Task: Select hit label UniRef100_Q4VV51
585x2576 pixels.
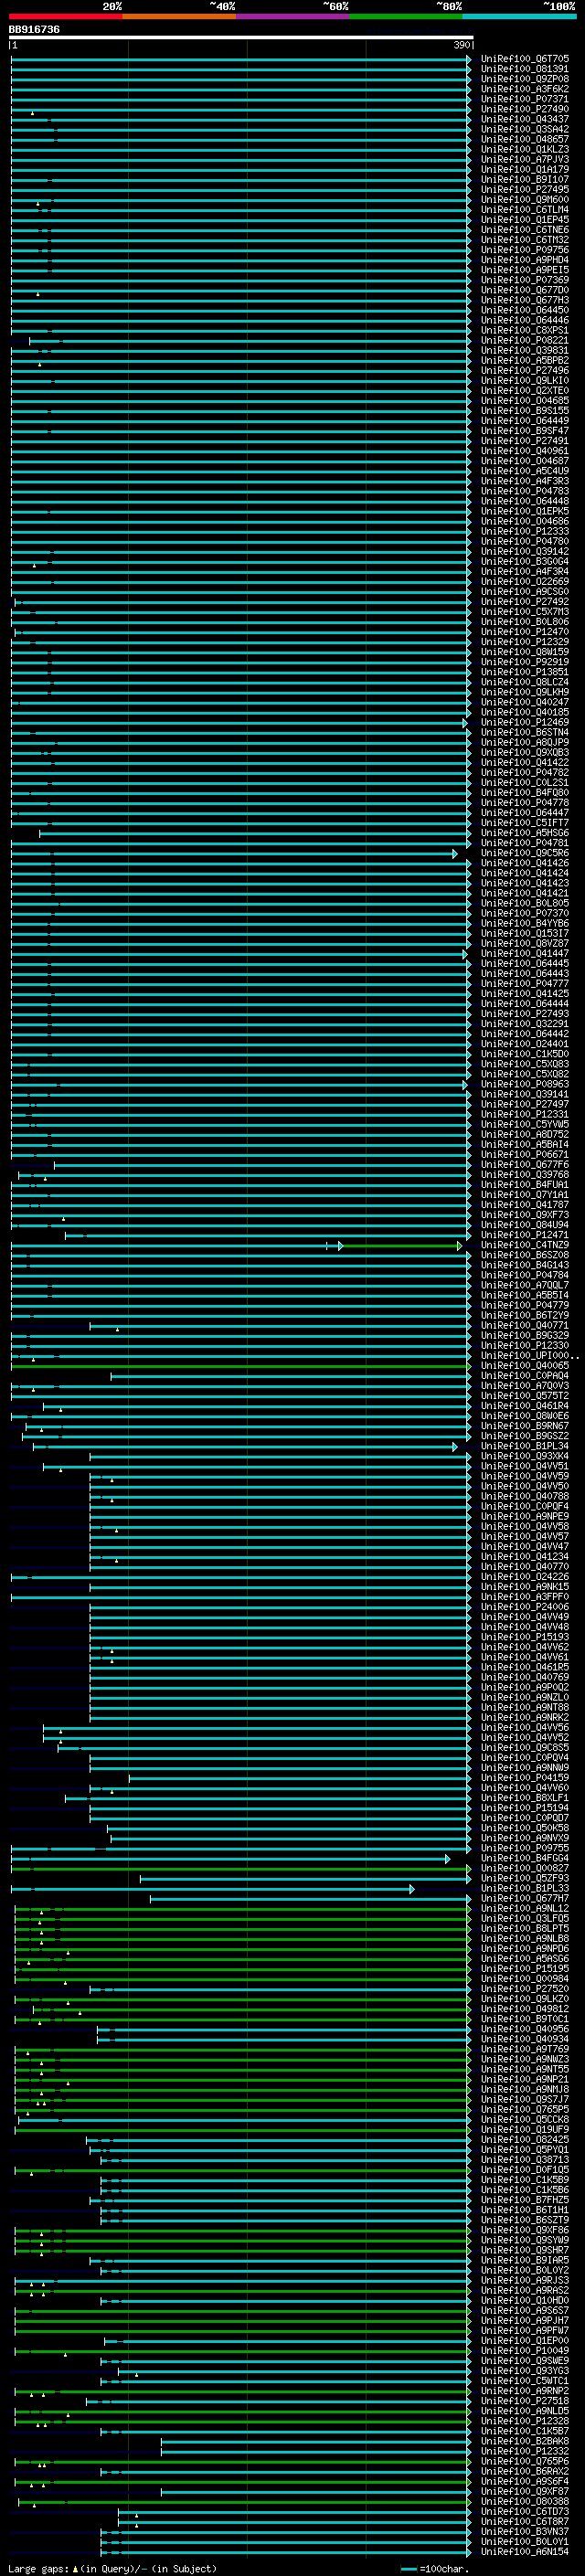Action: (525, 1466)
